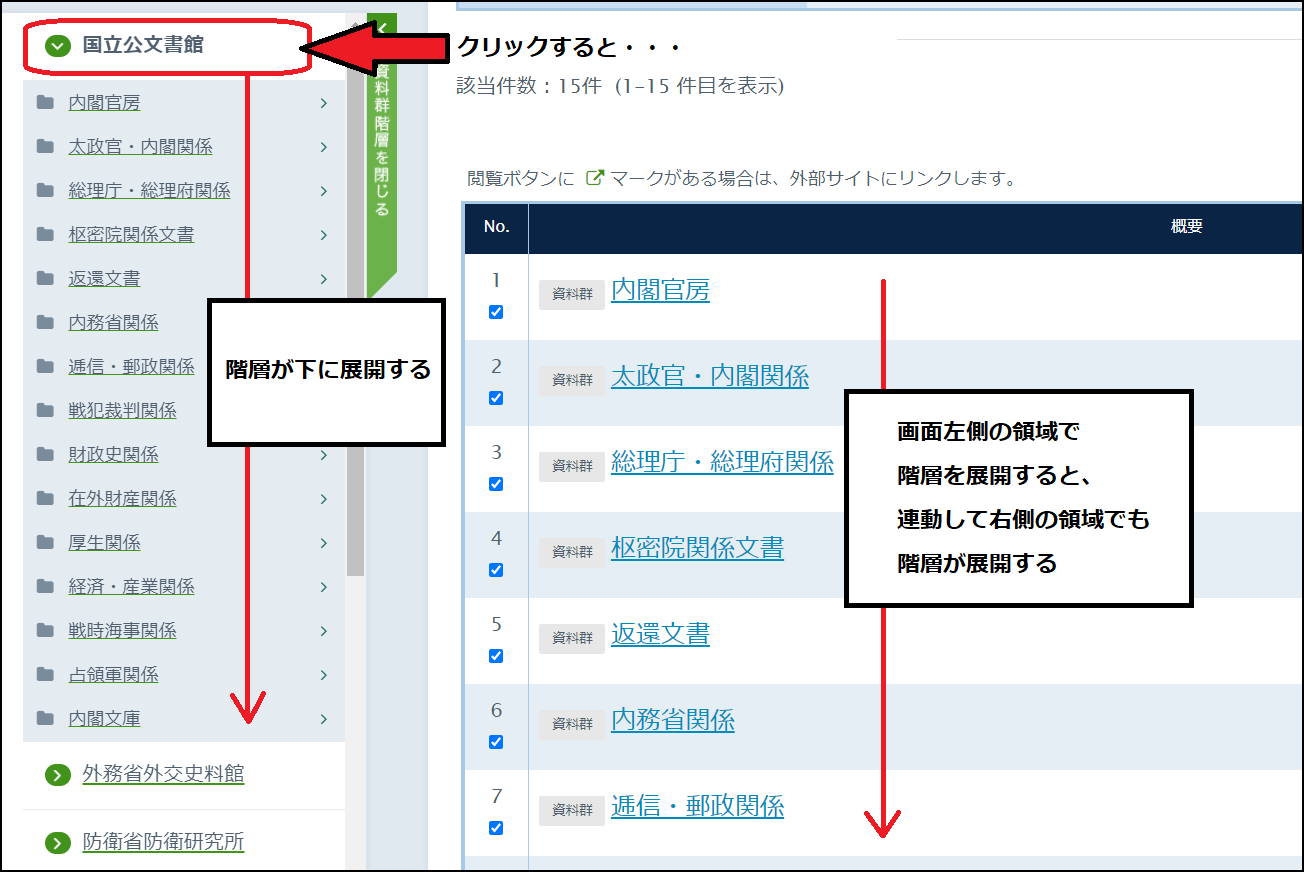Image resolution: width=1304 pixels, height=872 pixels.
Task: Click the folder icon beside 総理庁・総理府関係 in tree
Action: 45,190
